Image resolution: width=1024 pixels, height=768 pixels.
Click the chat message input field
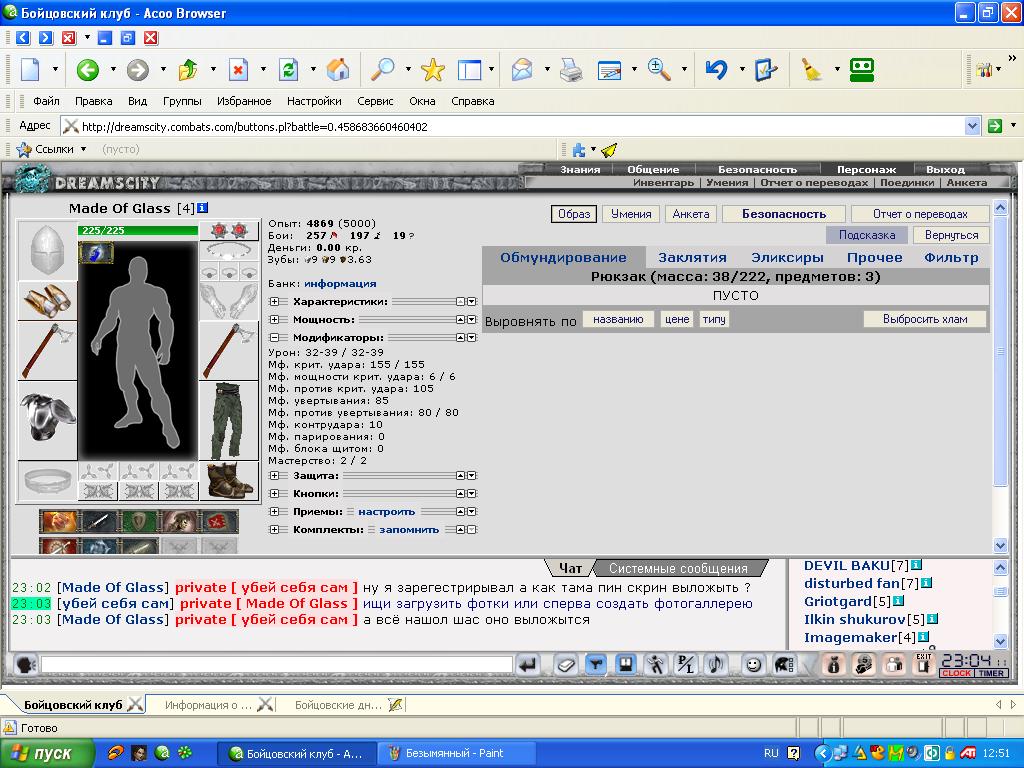click(x=276, y=665)
